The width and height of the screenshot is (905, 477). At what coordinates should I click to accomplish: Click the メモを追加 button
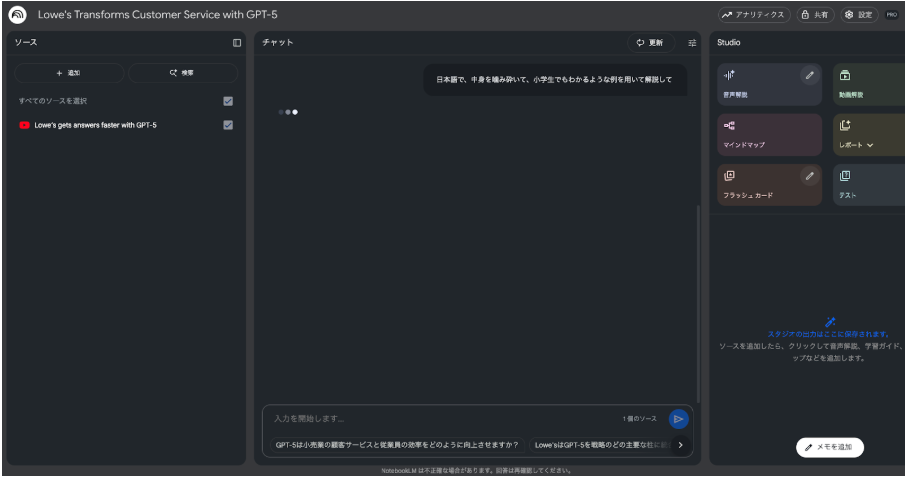pos(830,448)
